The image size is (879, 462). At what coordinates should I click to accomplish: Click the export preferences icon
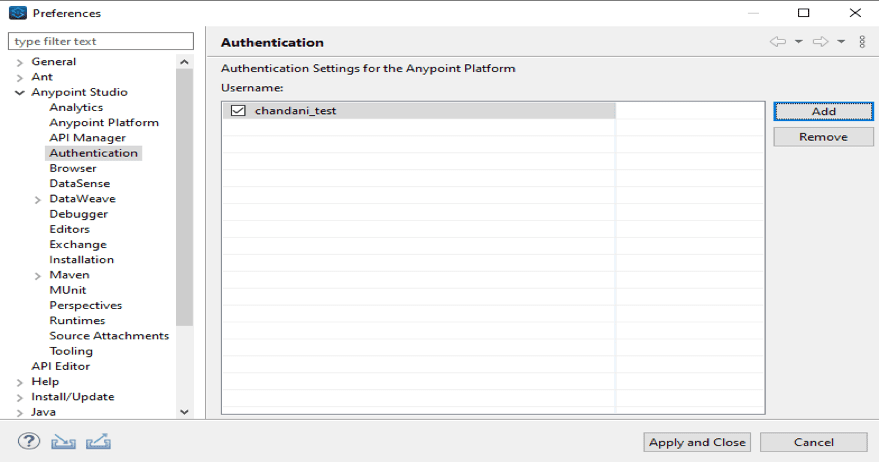click(x=98, y=442)
